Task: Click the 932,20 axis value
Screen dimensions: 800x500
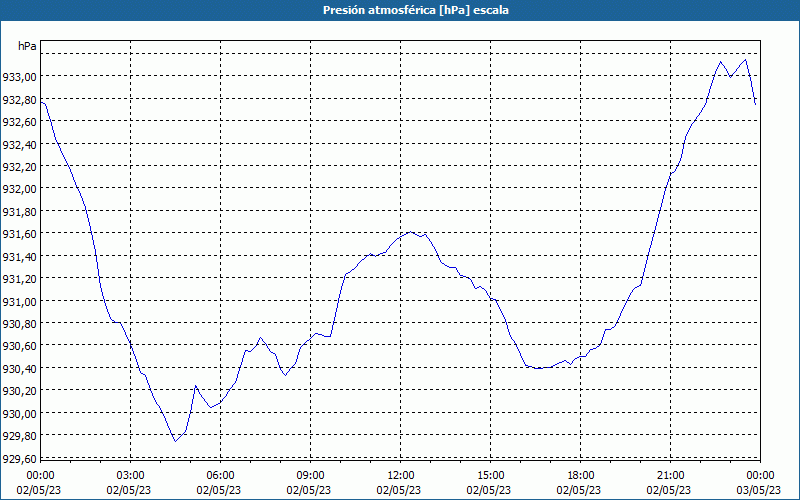Action: (19, 167)
